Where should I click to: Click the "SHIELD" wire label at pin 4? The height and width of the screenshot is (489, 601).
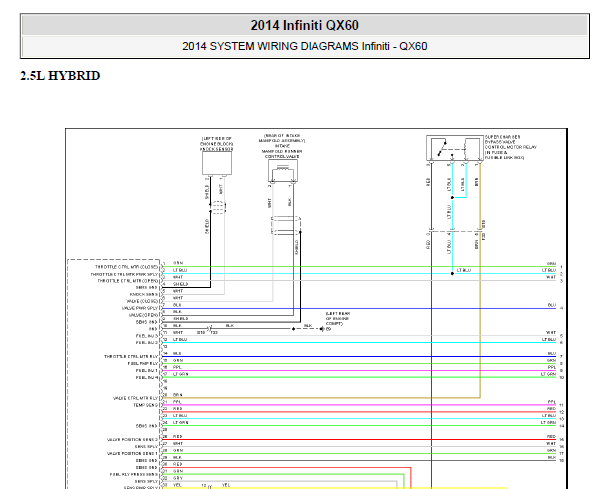181,284
